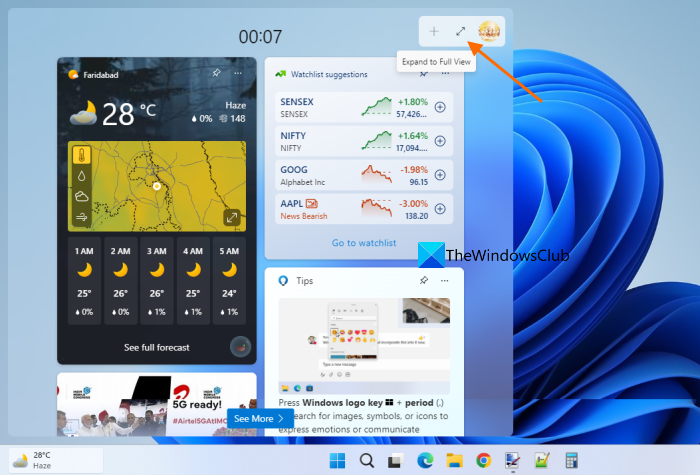The image size is (700, 475).
Task: Click the Expand to Full View icon
Action: (x=460, y=31)
